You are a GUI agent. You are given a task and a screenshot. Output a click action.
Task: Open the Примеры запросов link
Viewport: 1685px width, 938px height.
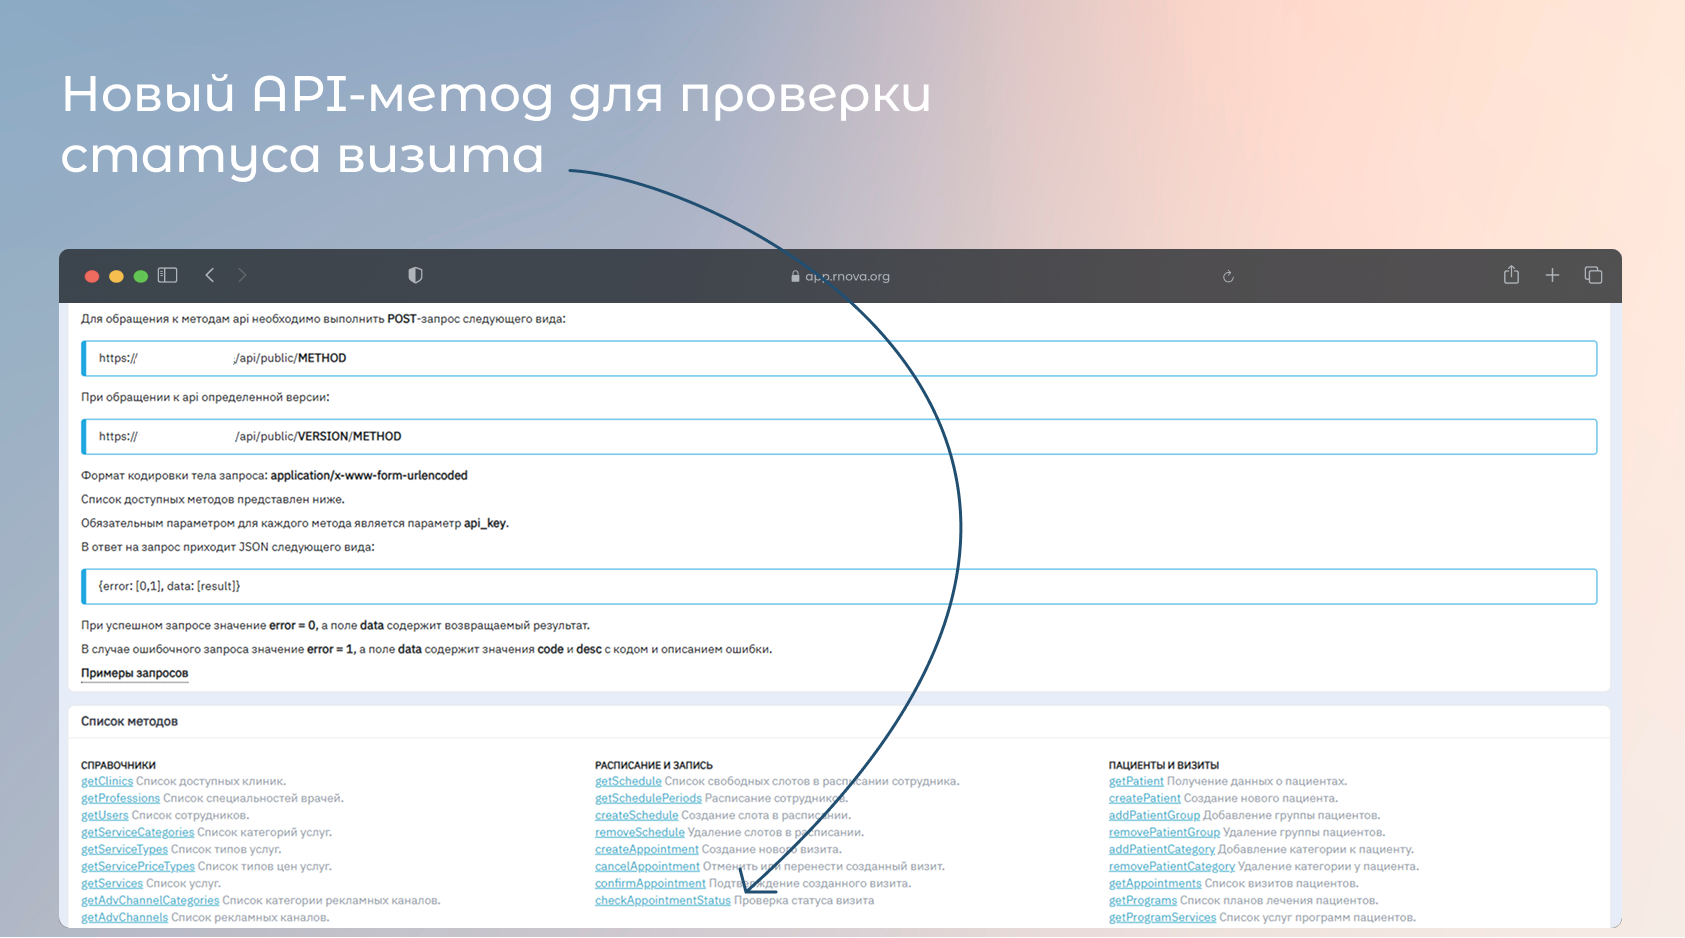coord(134,673)
